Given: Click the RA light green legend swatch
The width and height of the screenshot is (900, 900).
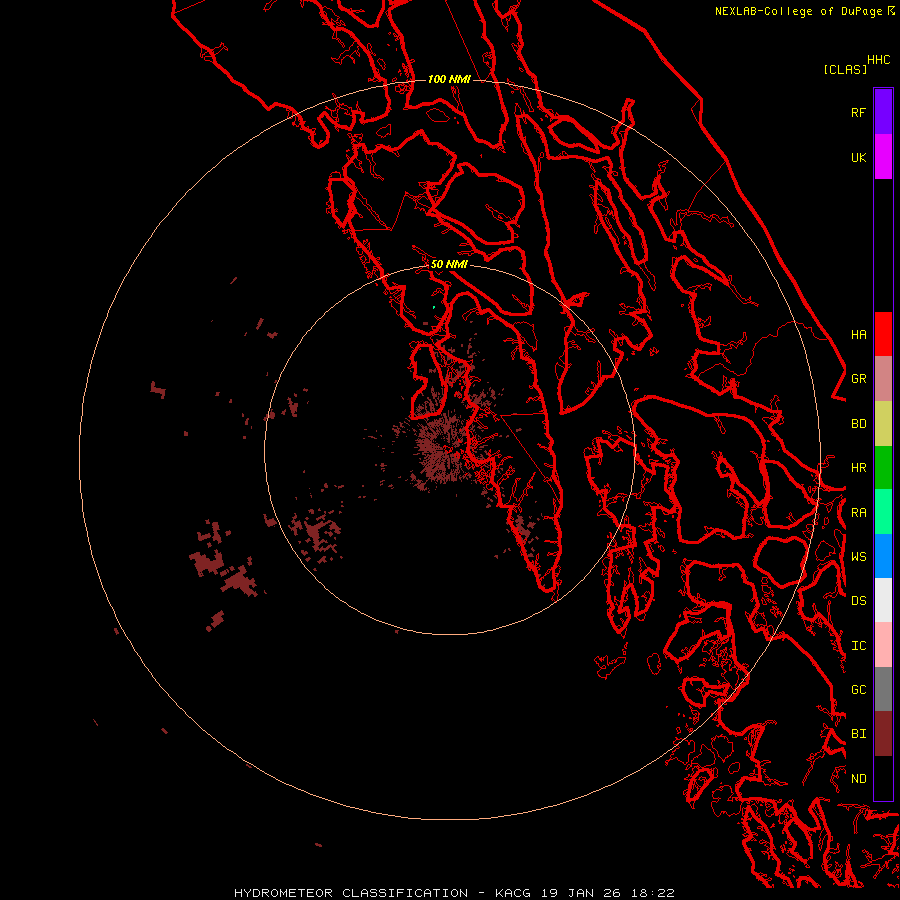Looking at the screenshot, I should 883,512.
